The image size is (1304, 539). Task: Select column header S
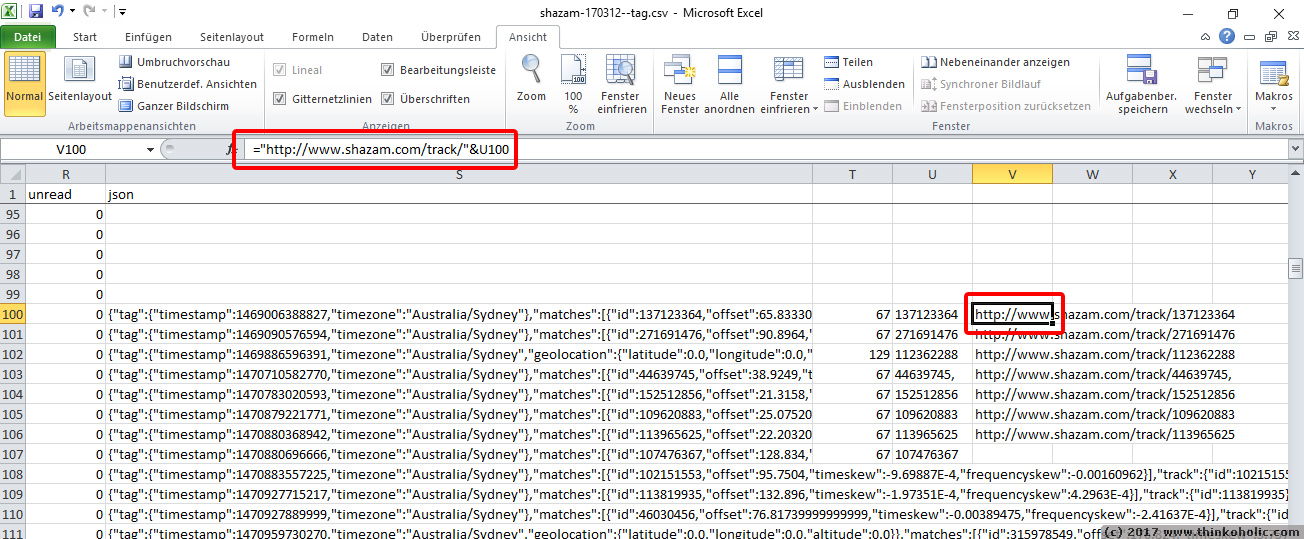click(459, 174)
